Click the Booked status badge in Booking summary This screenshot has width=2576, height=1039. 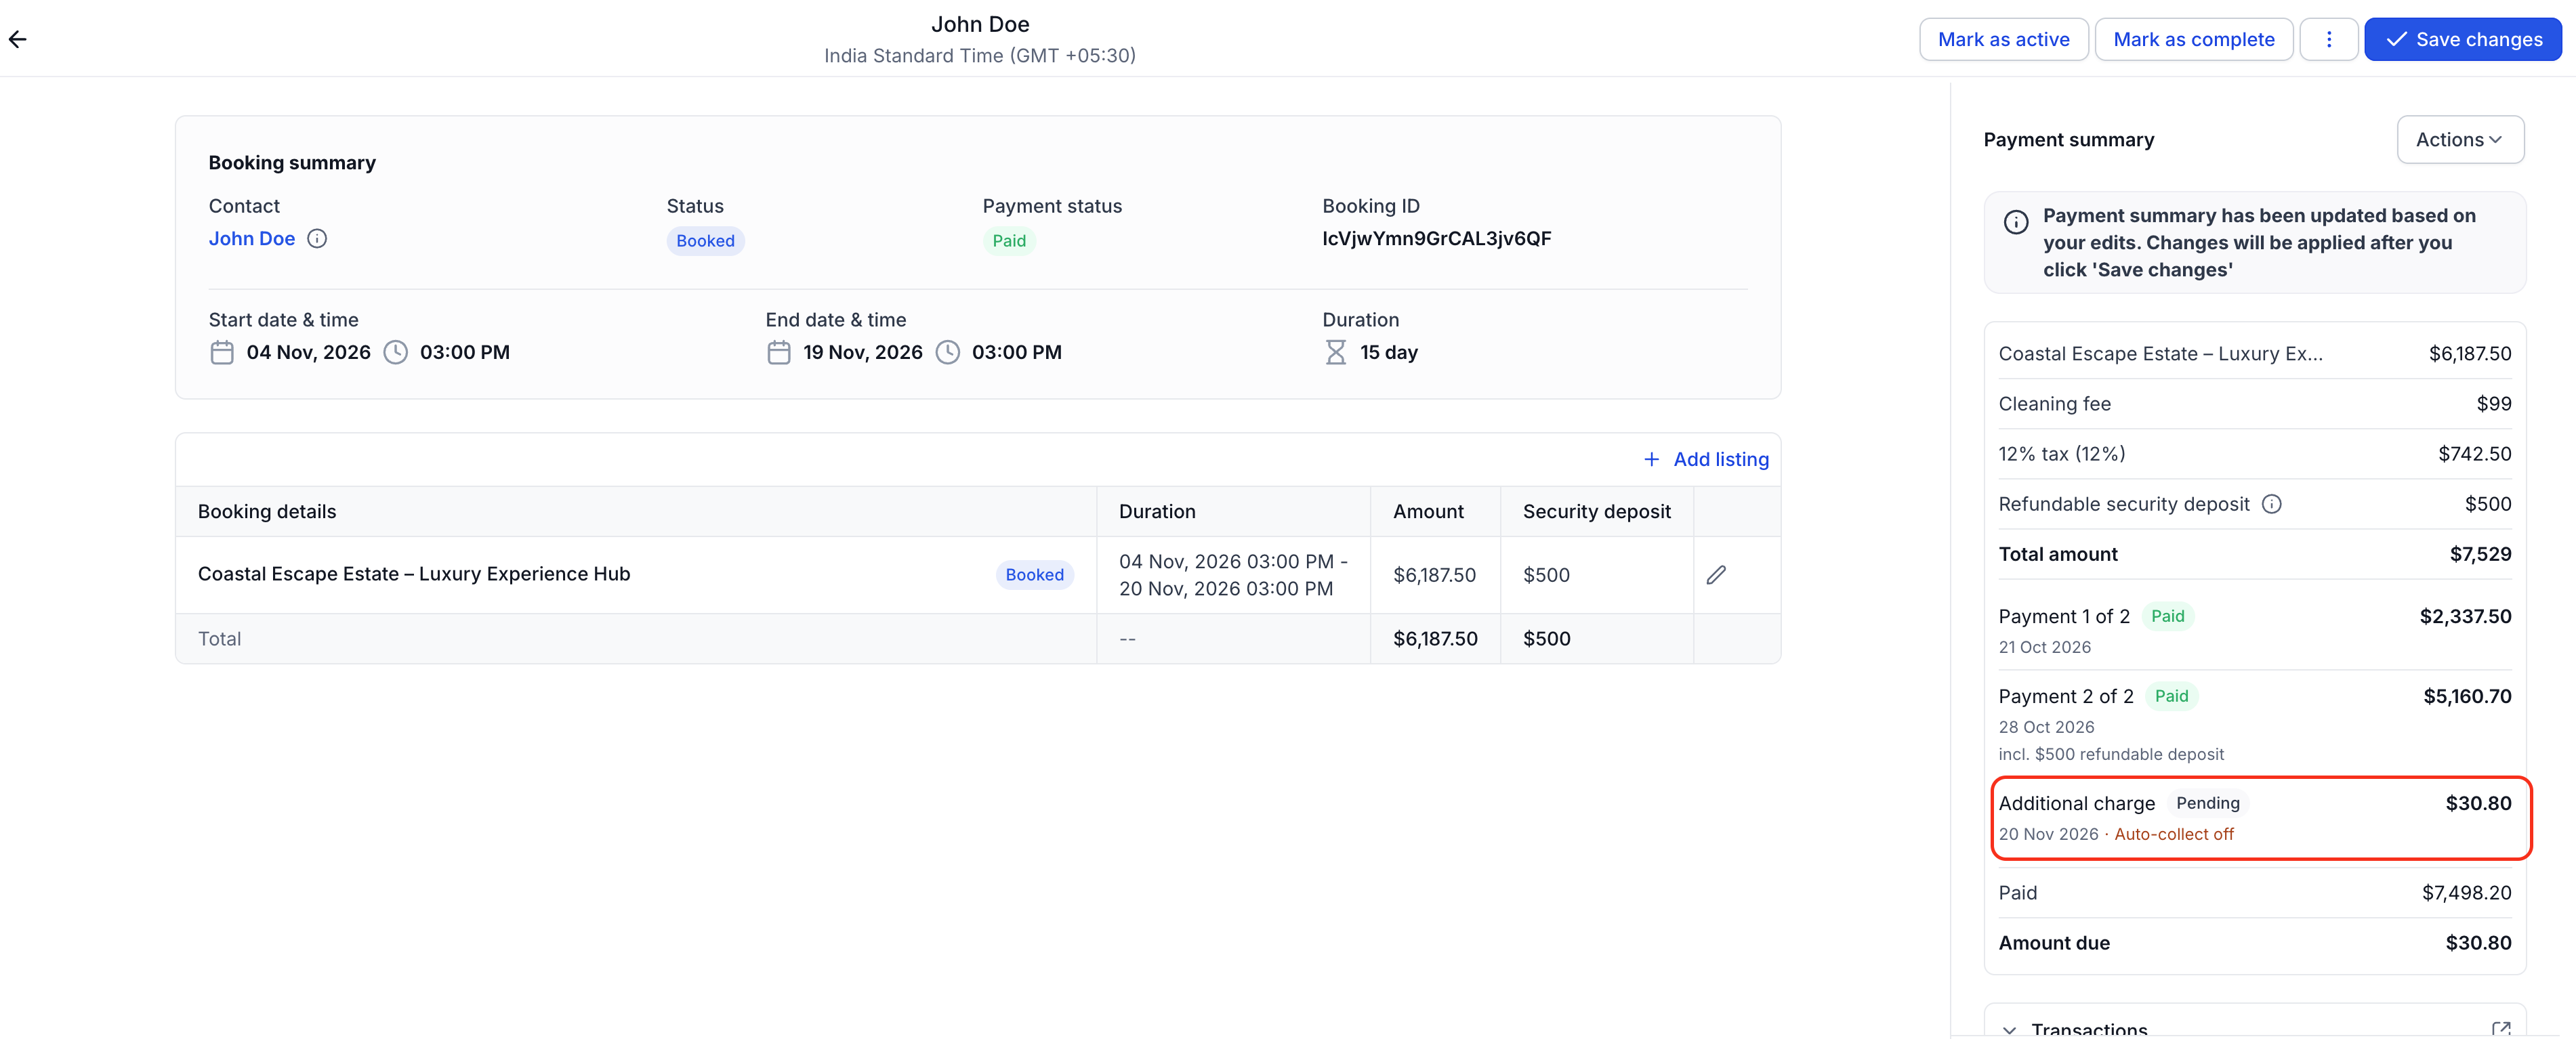coord(706,241)
